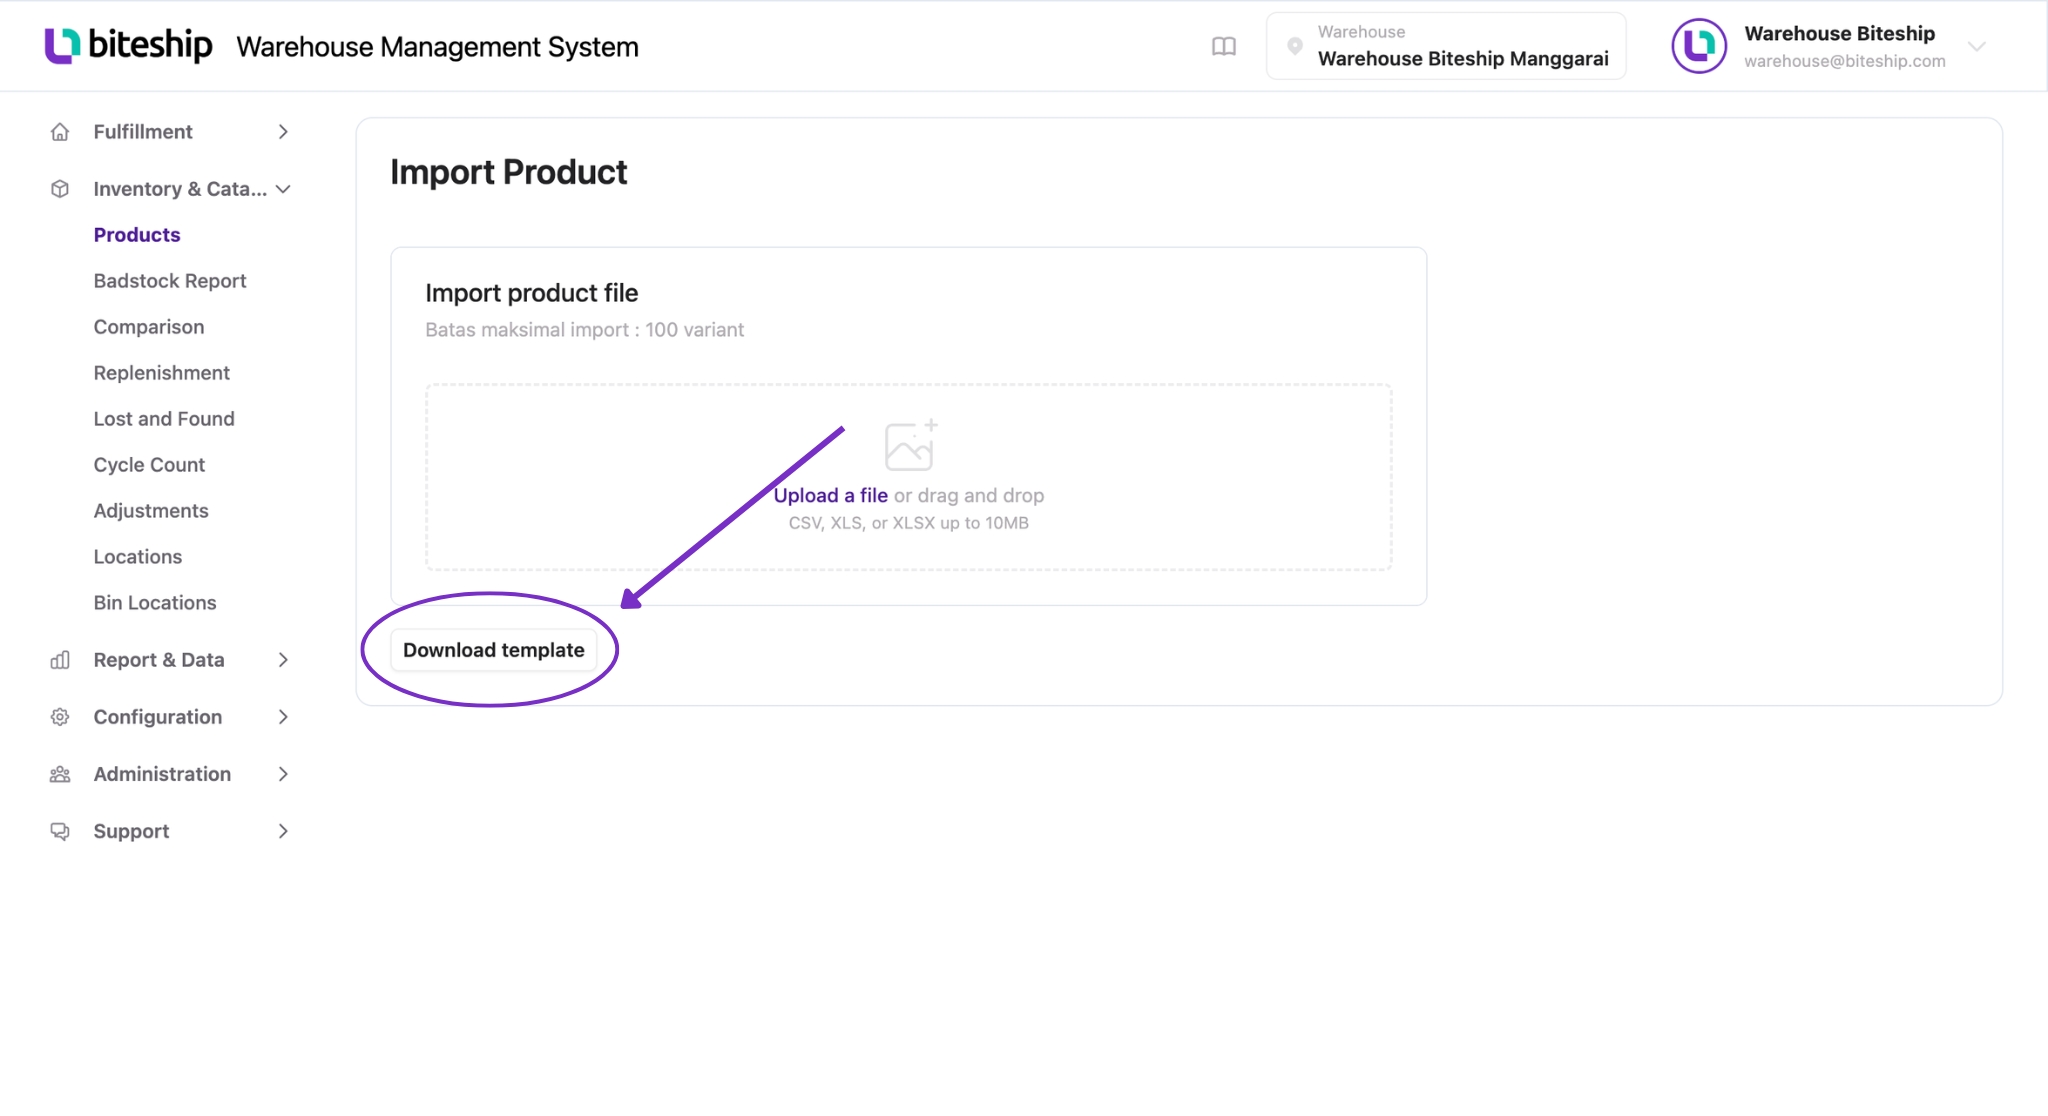Click the warehouse@biteship.com email text
The width and height of the screenshot is (2048, 1116).
coord(1845,61)
